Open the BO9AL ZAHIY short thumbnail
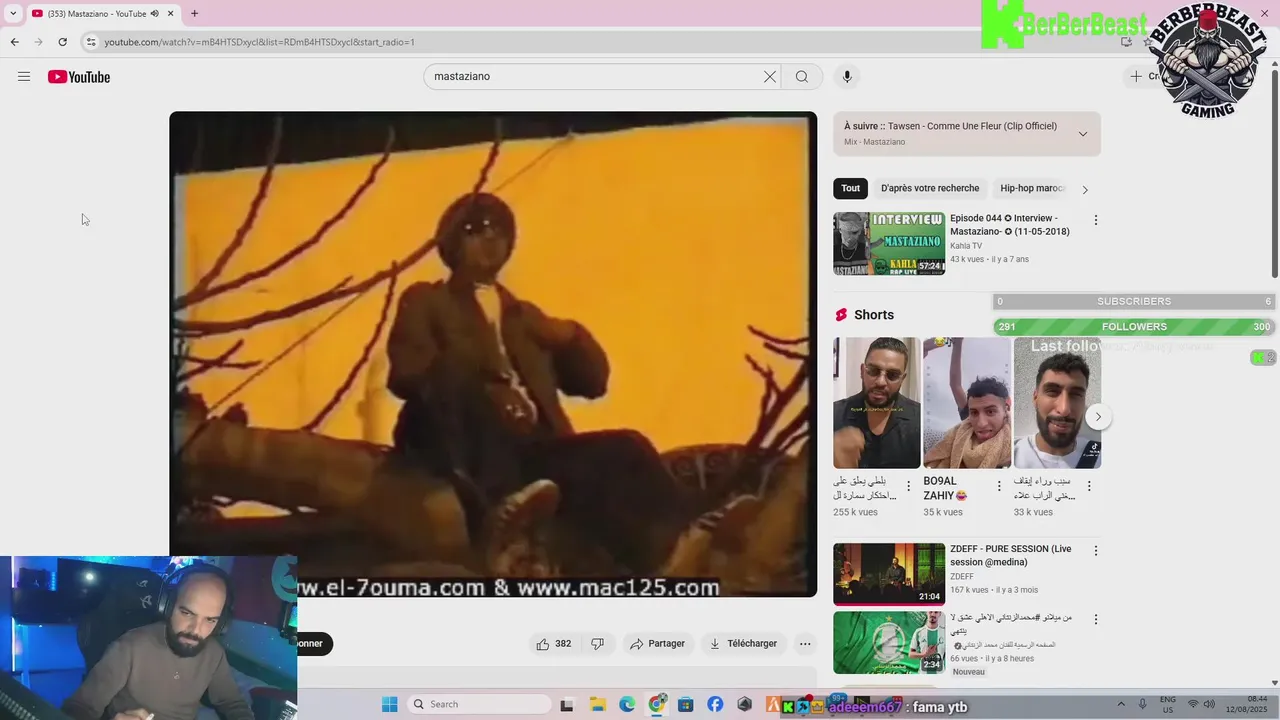This screenshot has width=1280, height=720. click(x=967, y=403)
